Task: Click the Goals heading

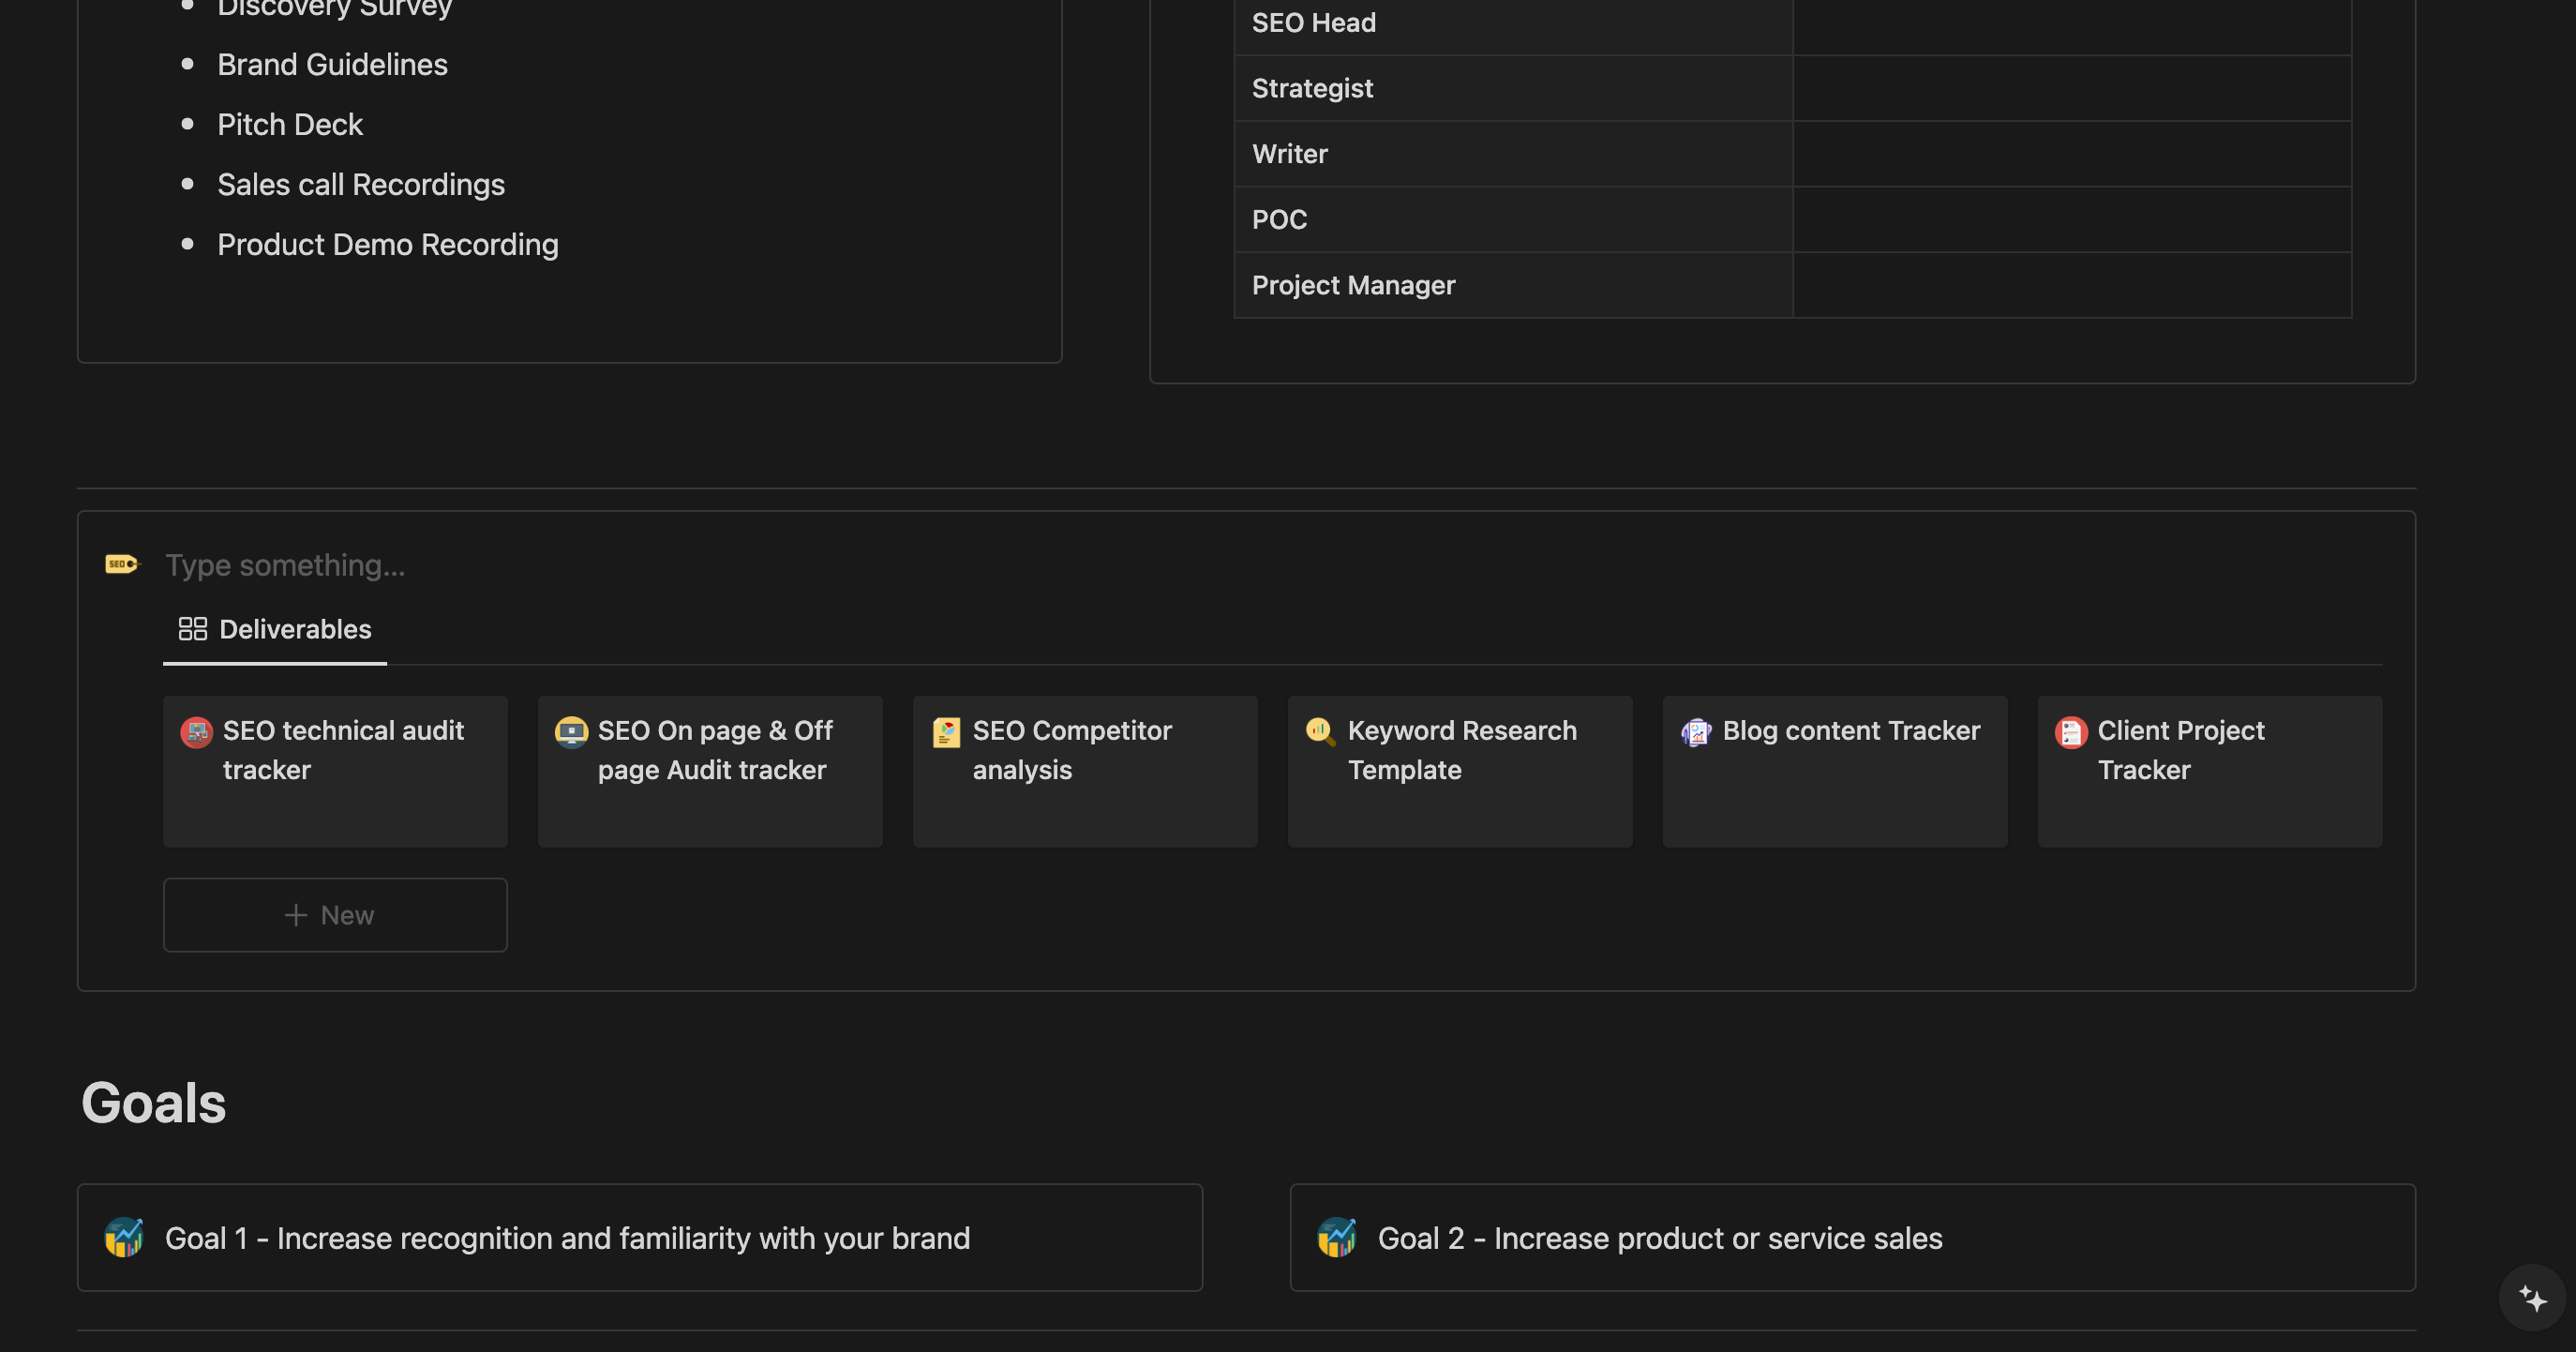Action: pos(154,1103)
